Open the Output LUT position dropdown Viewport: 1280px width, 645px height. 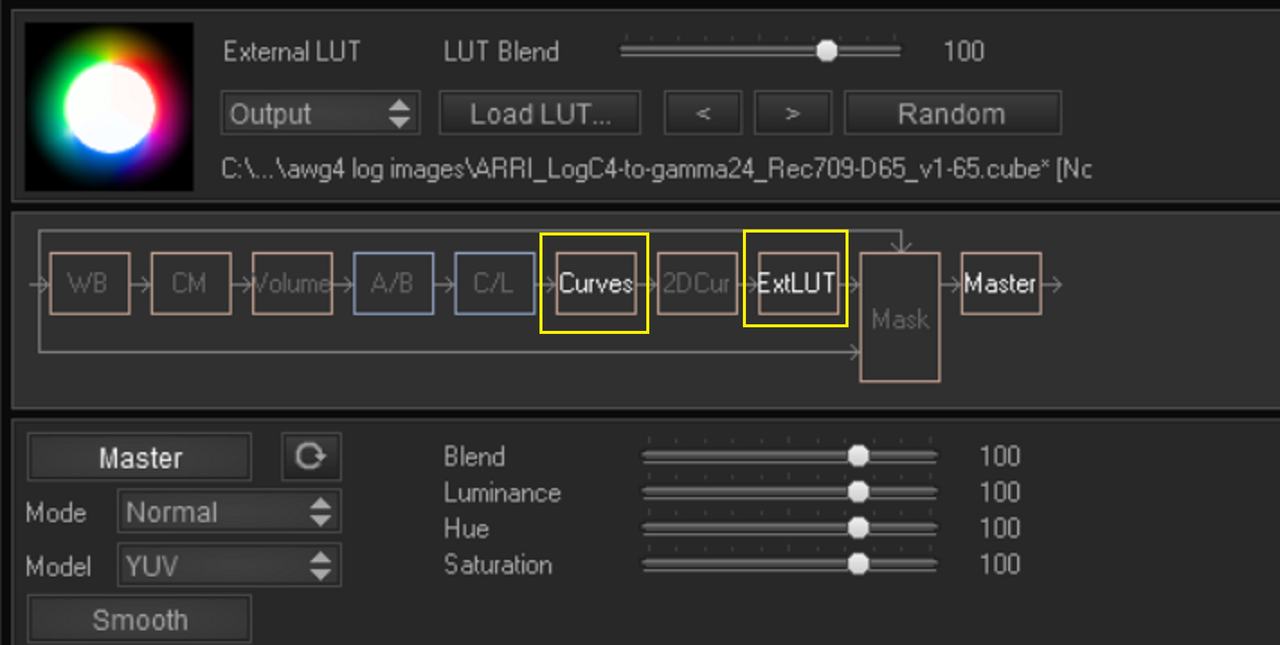pos(321,113)
